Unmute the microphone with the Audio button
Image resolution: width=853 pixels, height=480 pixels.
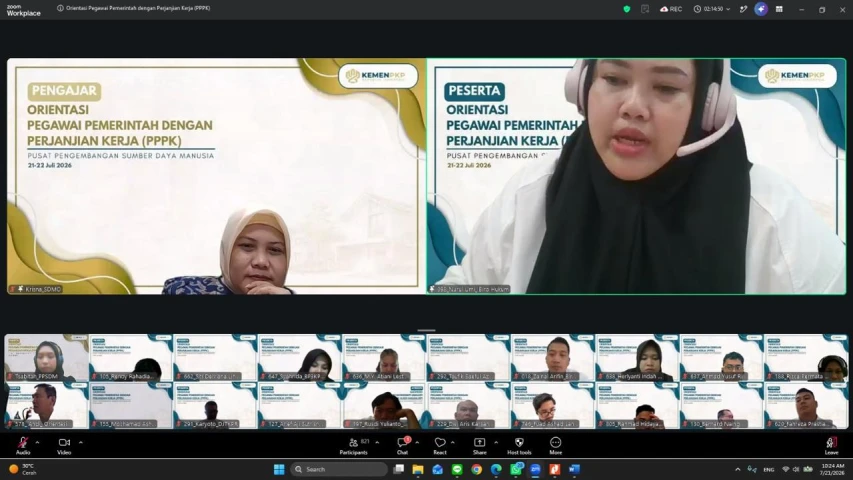(23, 445)
